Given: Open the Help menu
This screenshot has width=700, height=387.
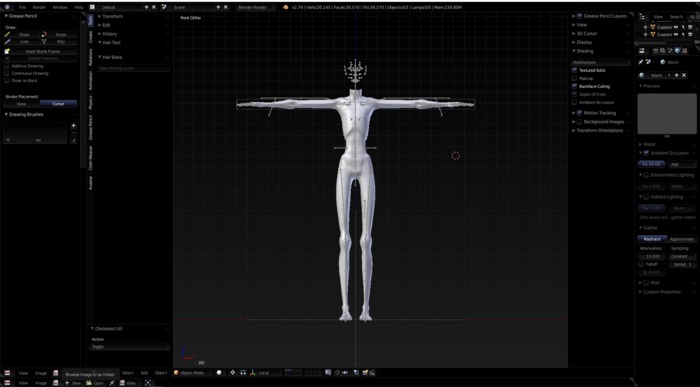Looking at the screenshot, I should coord(79,7).
